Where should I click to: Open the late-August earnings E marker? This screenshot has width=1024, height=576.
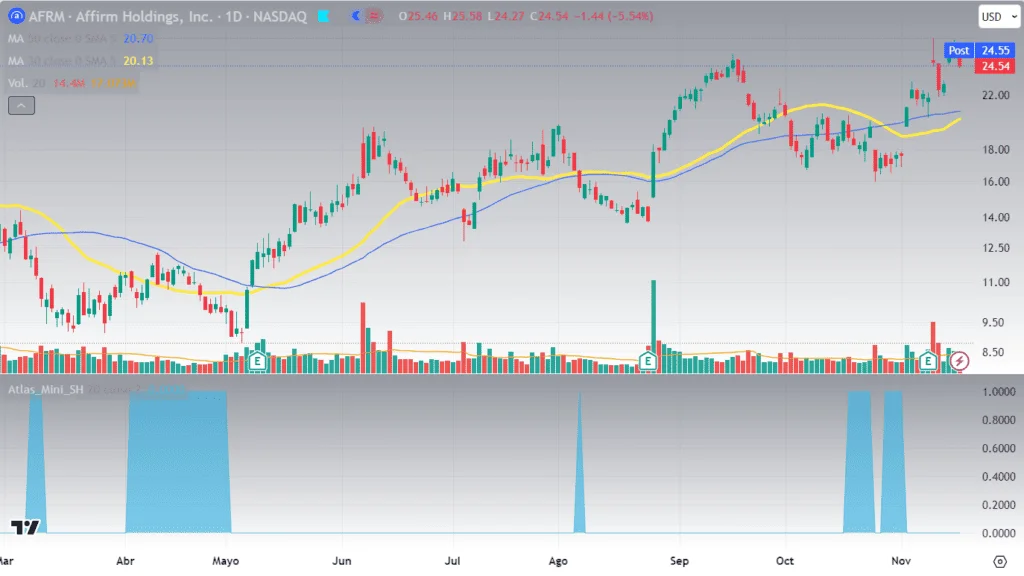647,360
